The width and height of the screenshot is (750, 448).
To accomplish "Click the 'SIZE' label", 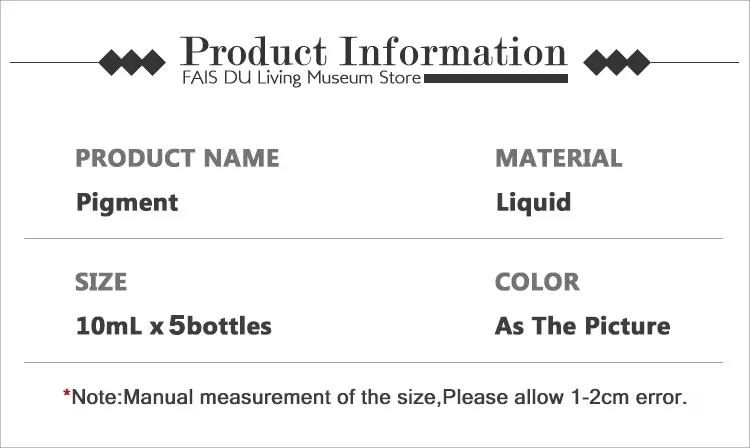I will pos(101,282).
